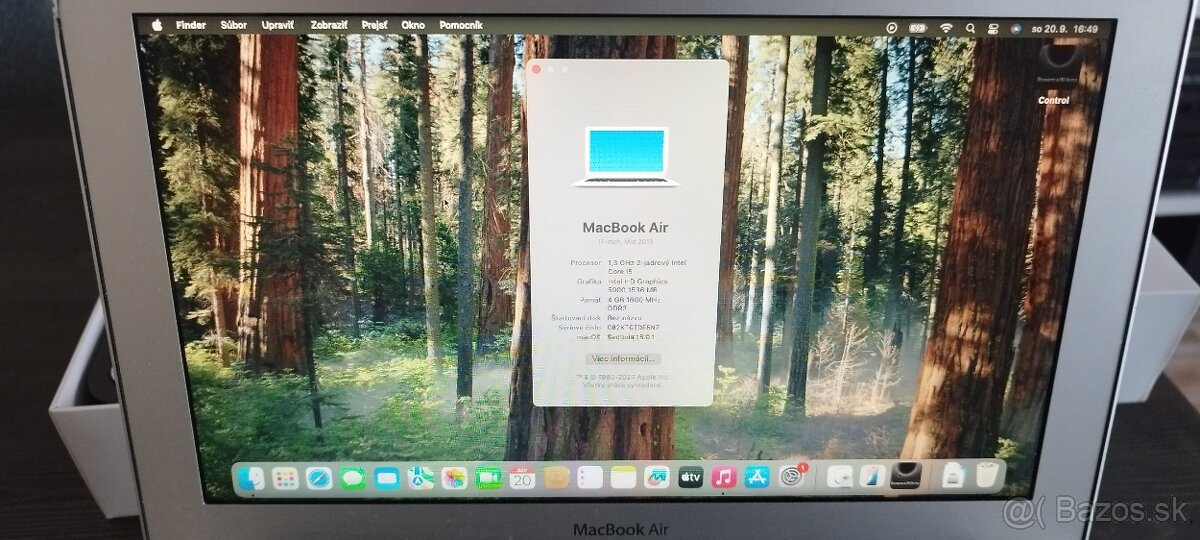The width and height of the screenshot is (1200, 540).
Task: Click the battery status icon
Action: (918, 28)
